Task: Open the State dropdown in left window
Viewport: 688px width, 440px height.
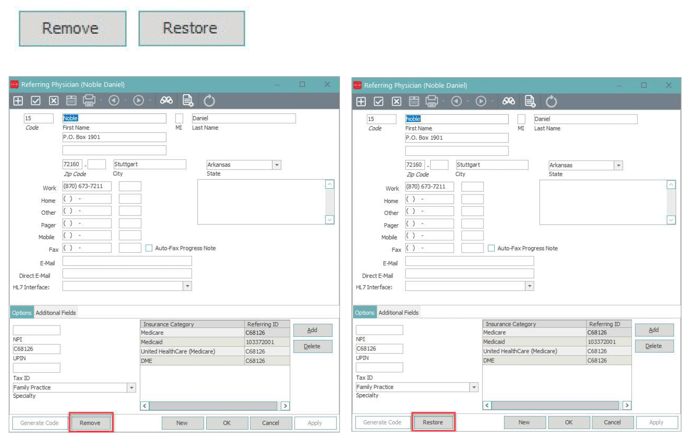Action: pyautogui.click(x=276, y=165)
